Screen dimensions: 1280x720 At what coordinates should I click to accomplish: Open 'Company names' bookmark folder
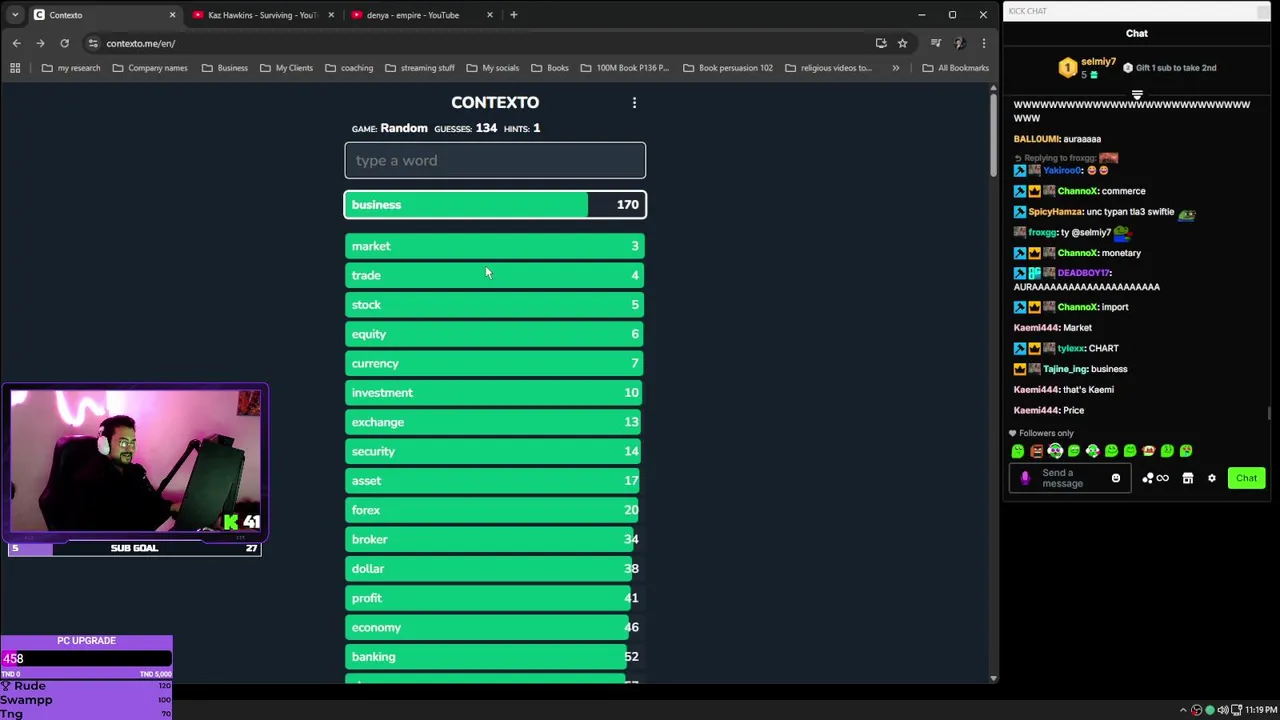[150, 68]
